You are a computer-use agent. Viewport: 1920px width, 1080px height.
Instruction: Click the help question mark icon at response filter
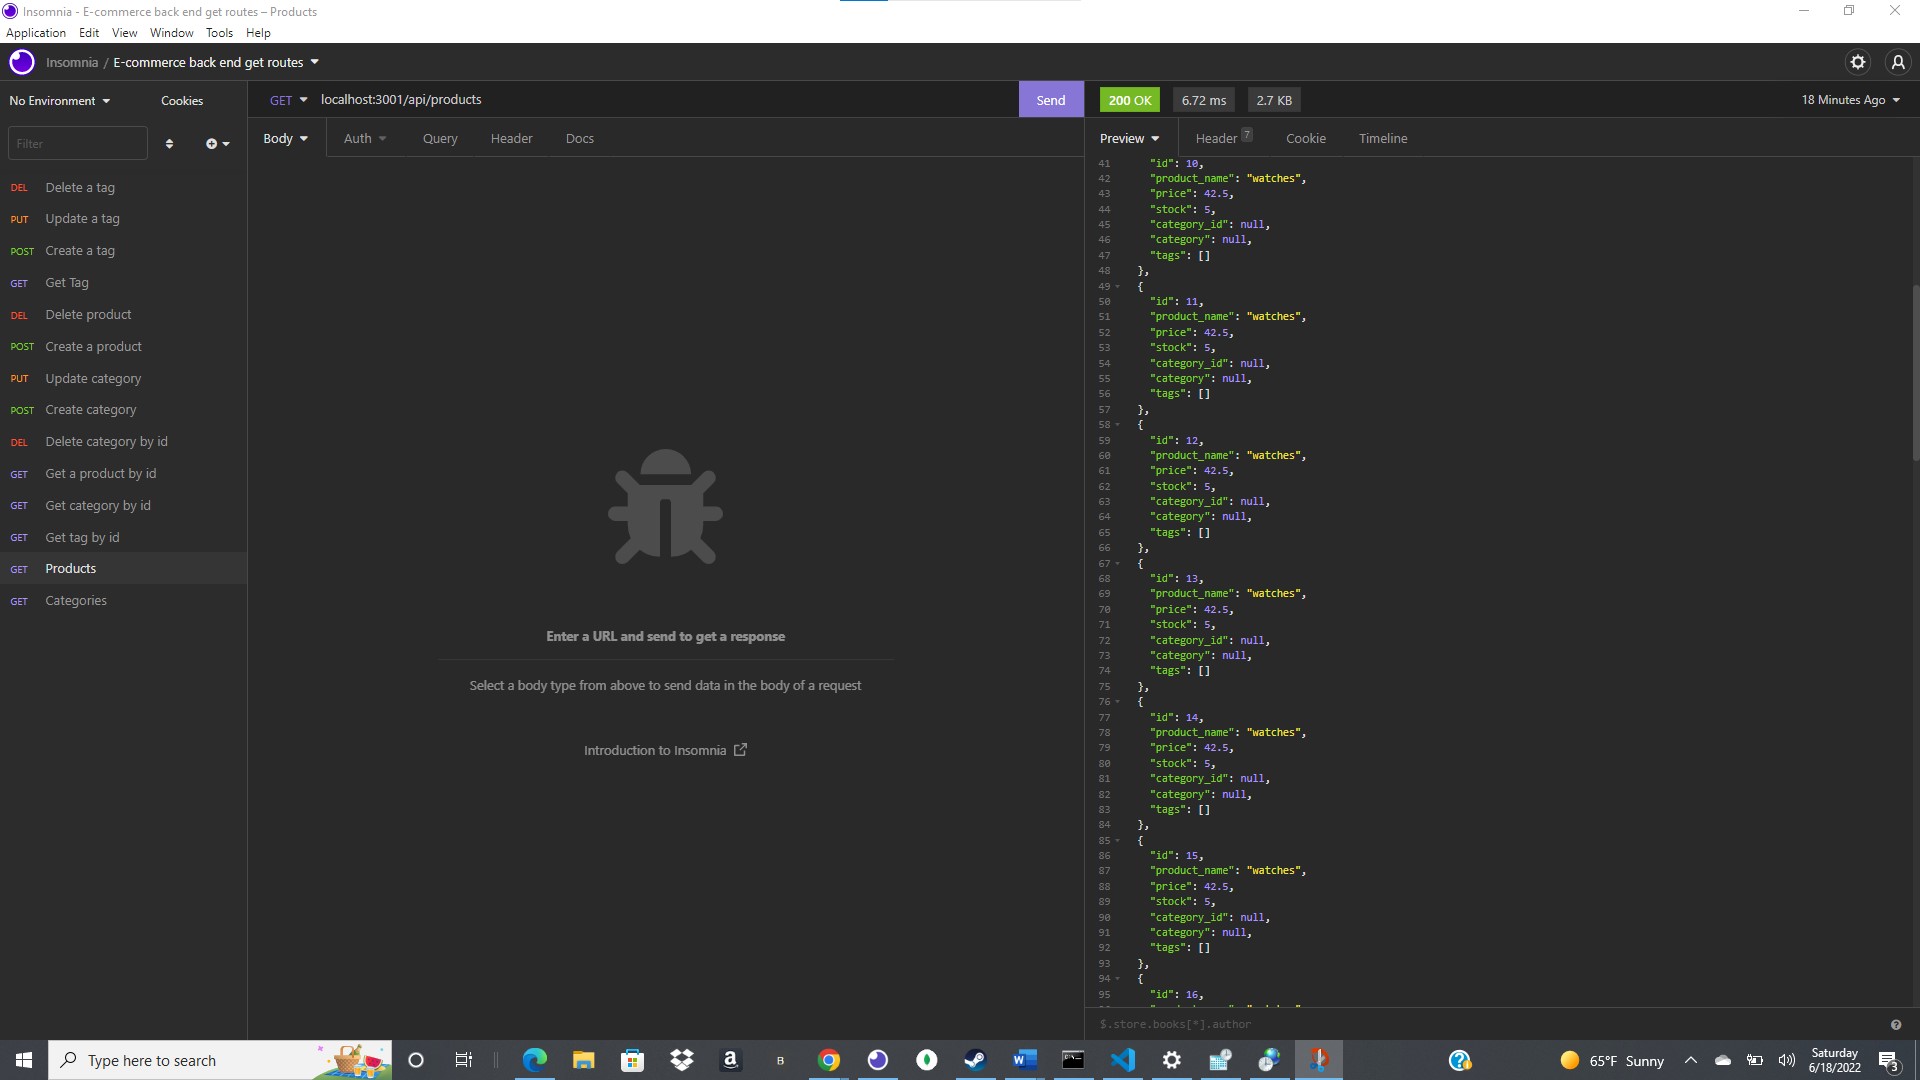1895,1024
